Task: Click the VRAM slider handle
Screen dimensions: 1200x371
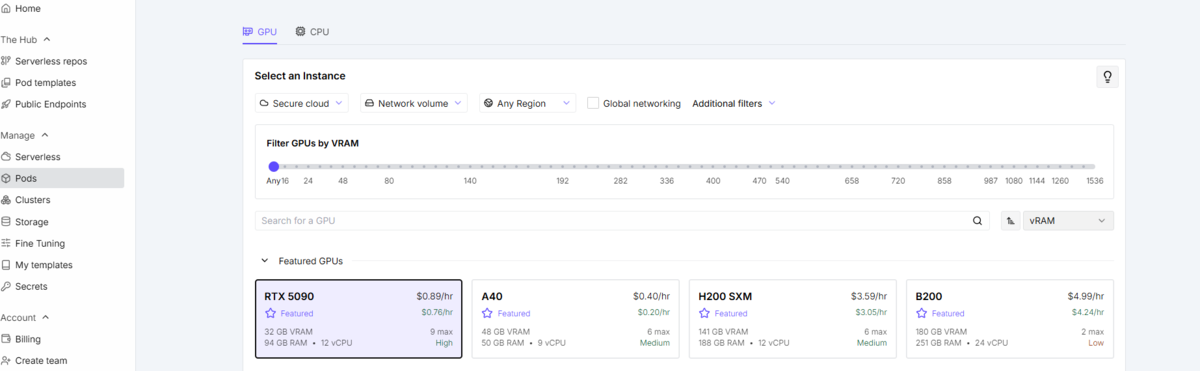Action: pos(273,167)
